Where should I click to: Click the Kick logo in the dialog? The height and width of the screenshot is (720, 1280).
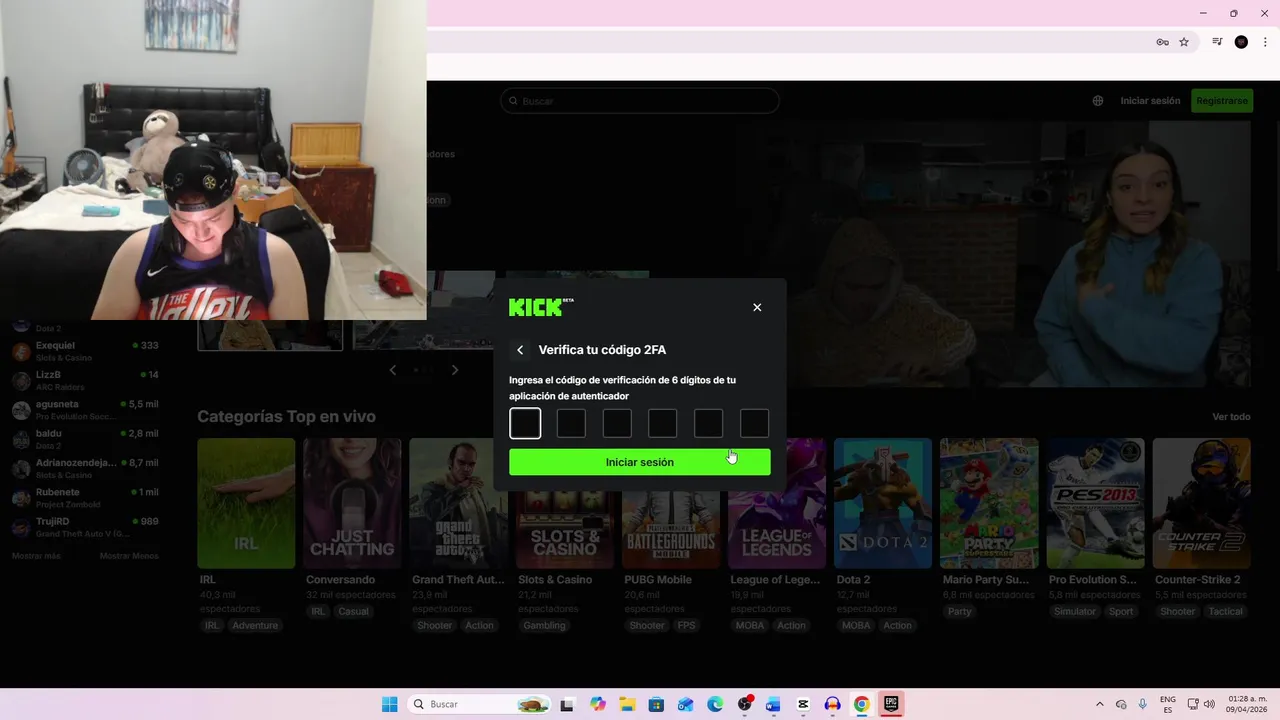pyautogui.click(x=541, y=307)
